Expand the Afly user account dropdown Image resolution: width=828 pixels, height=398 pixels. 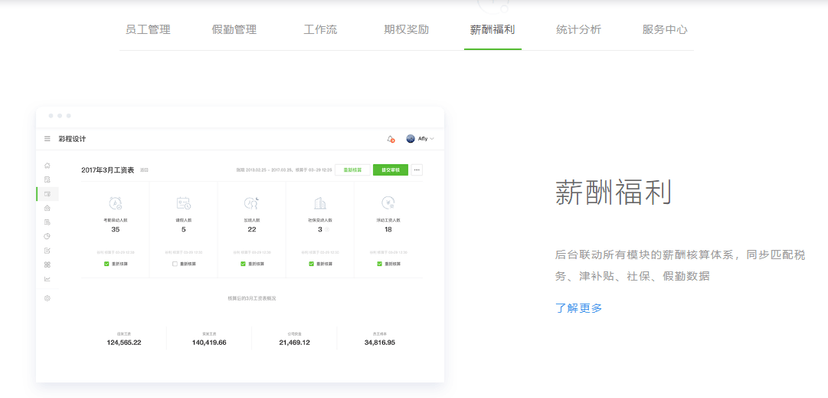[420, 139]
